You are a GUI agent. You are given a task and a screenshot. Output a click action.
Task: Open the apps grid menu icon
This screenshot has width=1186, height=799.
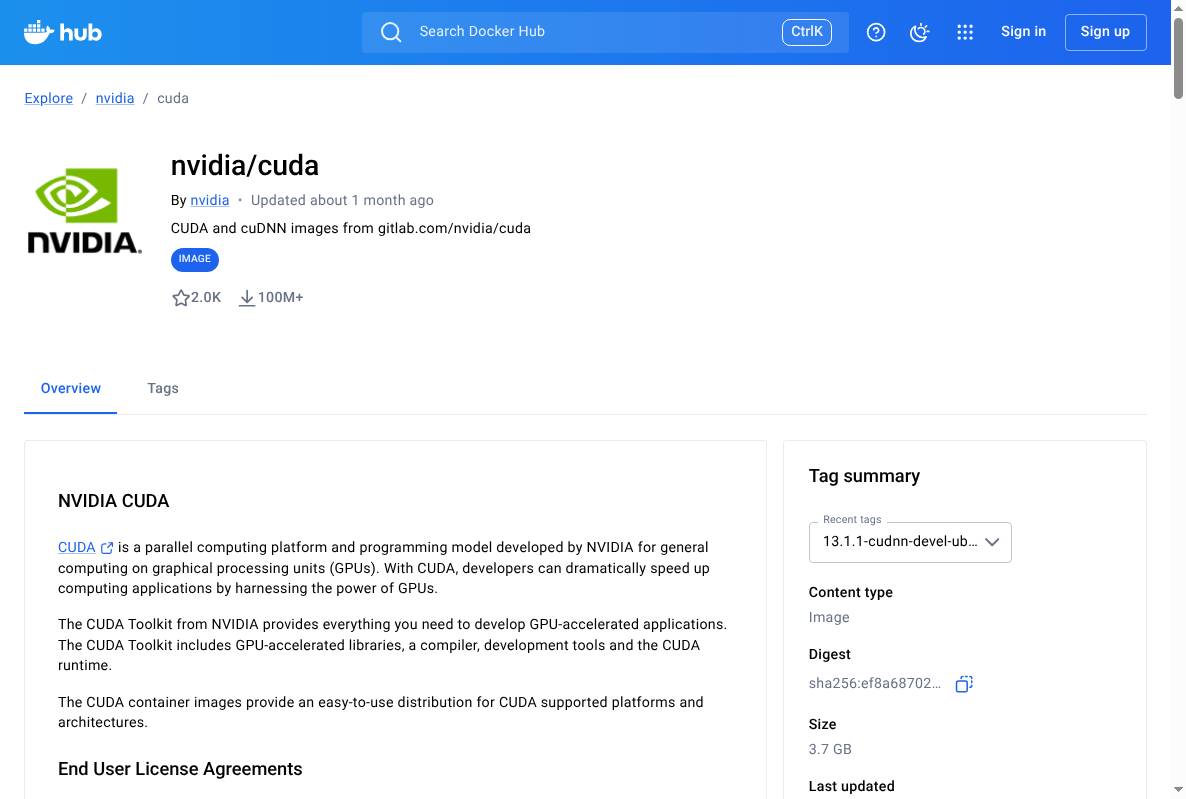965,32
